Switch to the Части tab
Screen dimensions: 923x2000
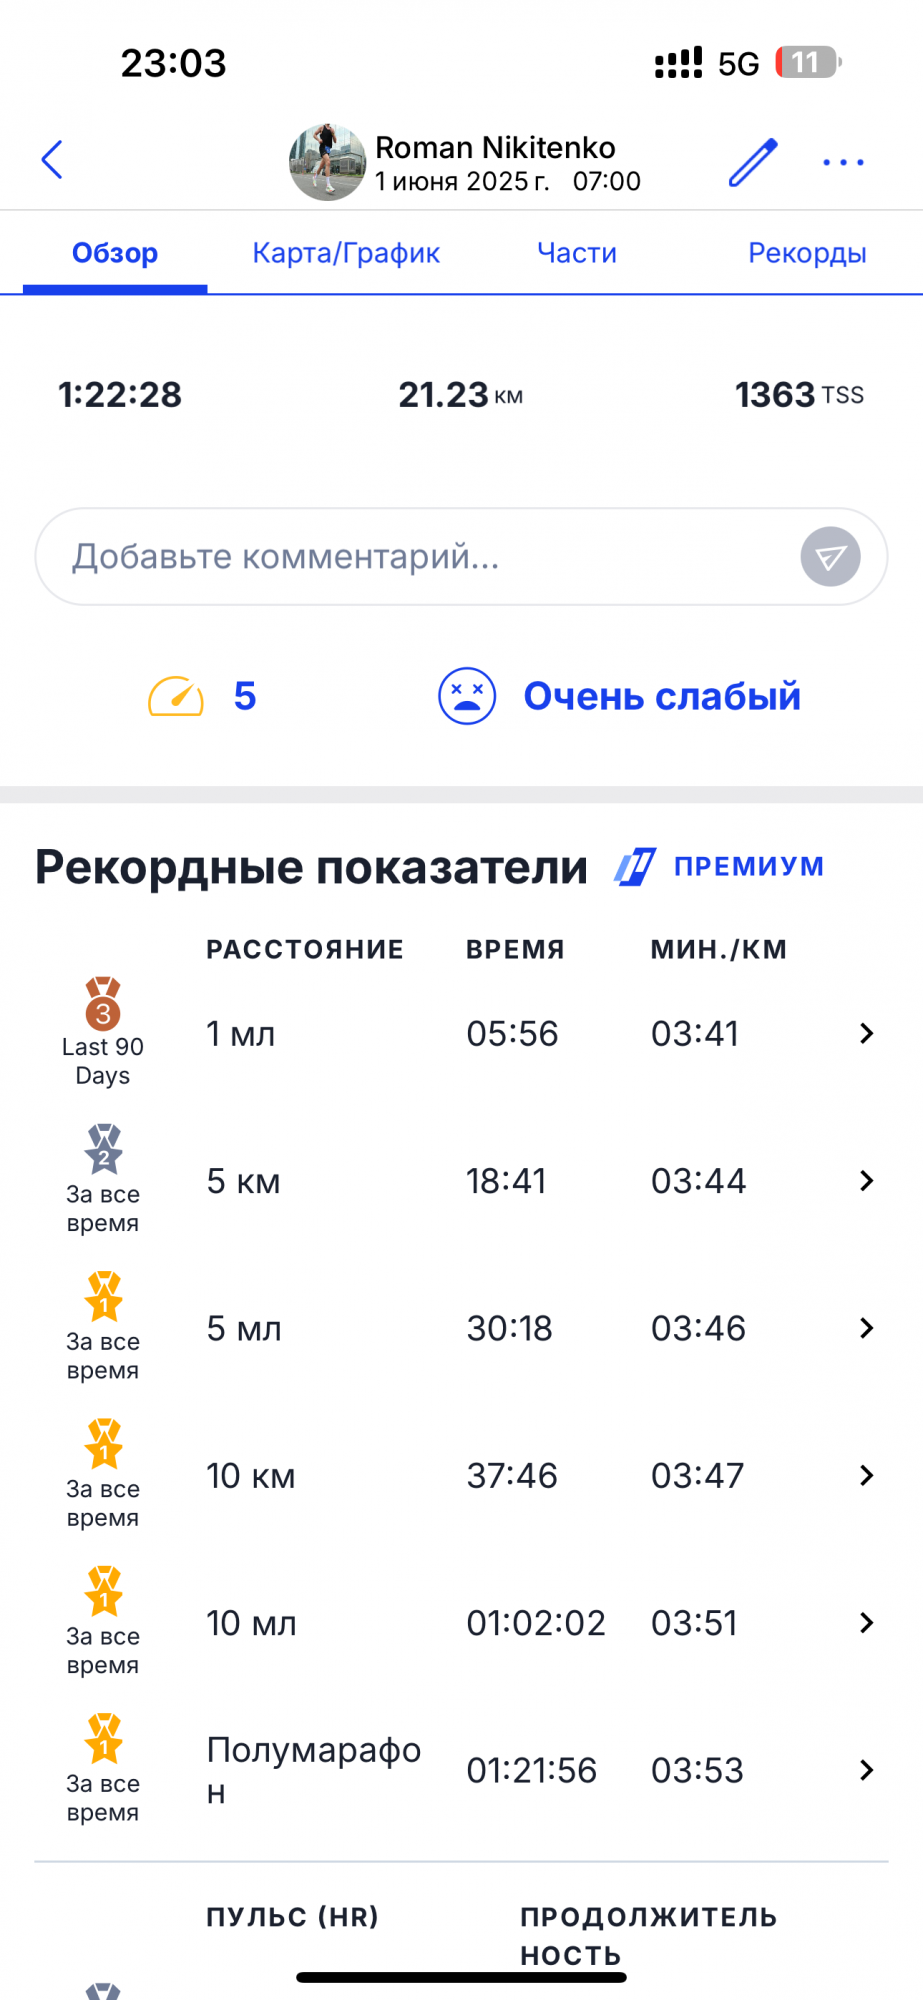click(x=577, y=253)
